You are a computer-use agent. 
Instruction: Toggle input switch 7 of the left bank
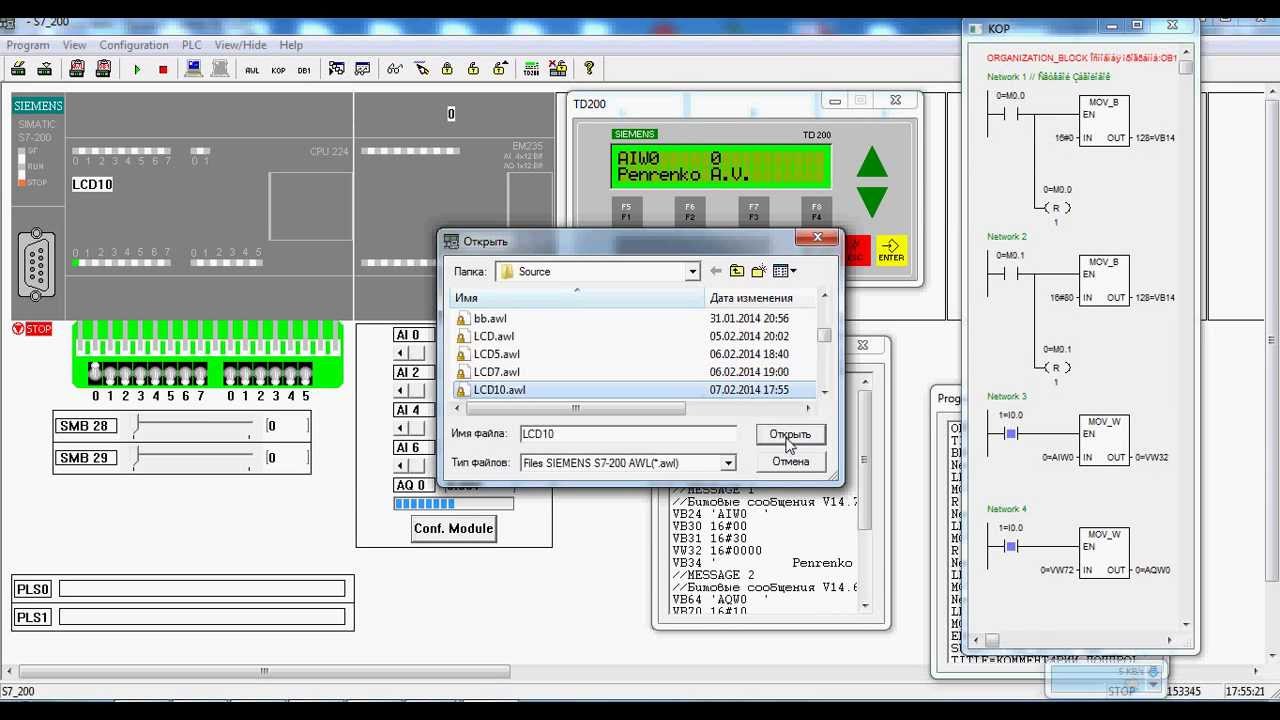(200, 374)
